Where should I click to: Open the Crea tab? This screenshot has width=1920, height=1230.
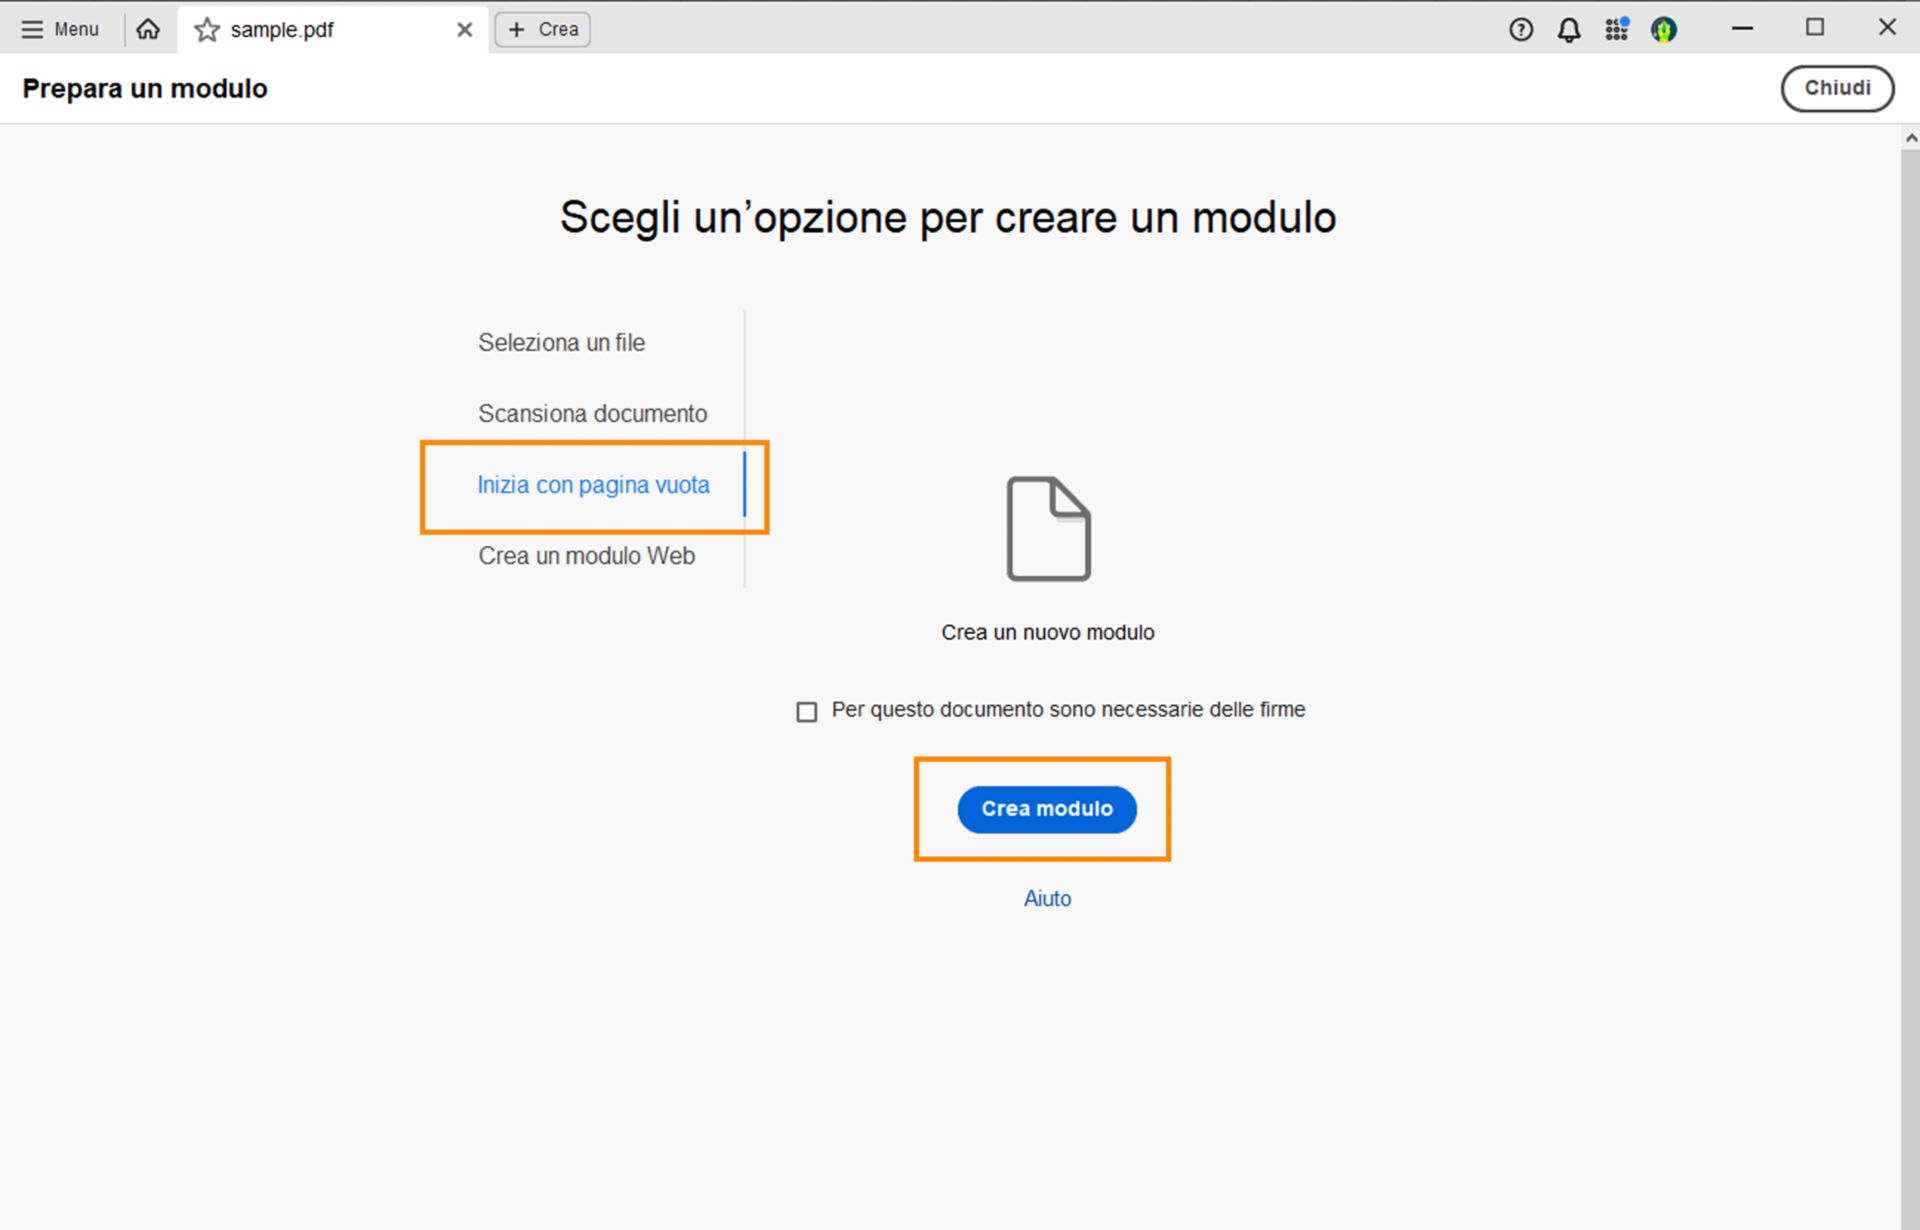tap(542, 29)
